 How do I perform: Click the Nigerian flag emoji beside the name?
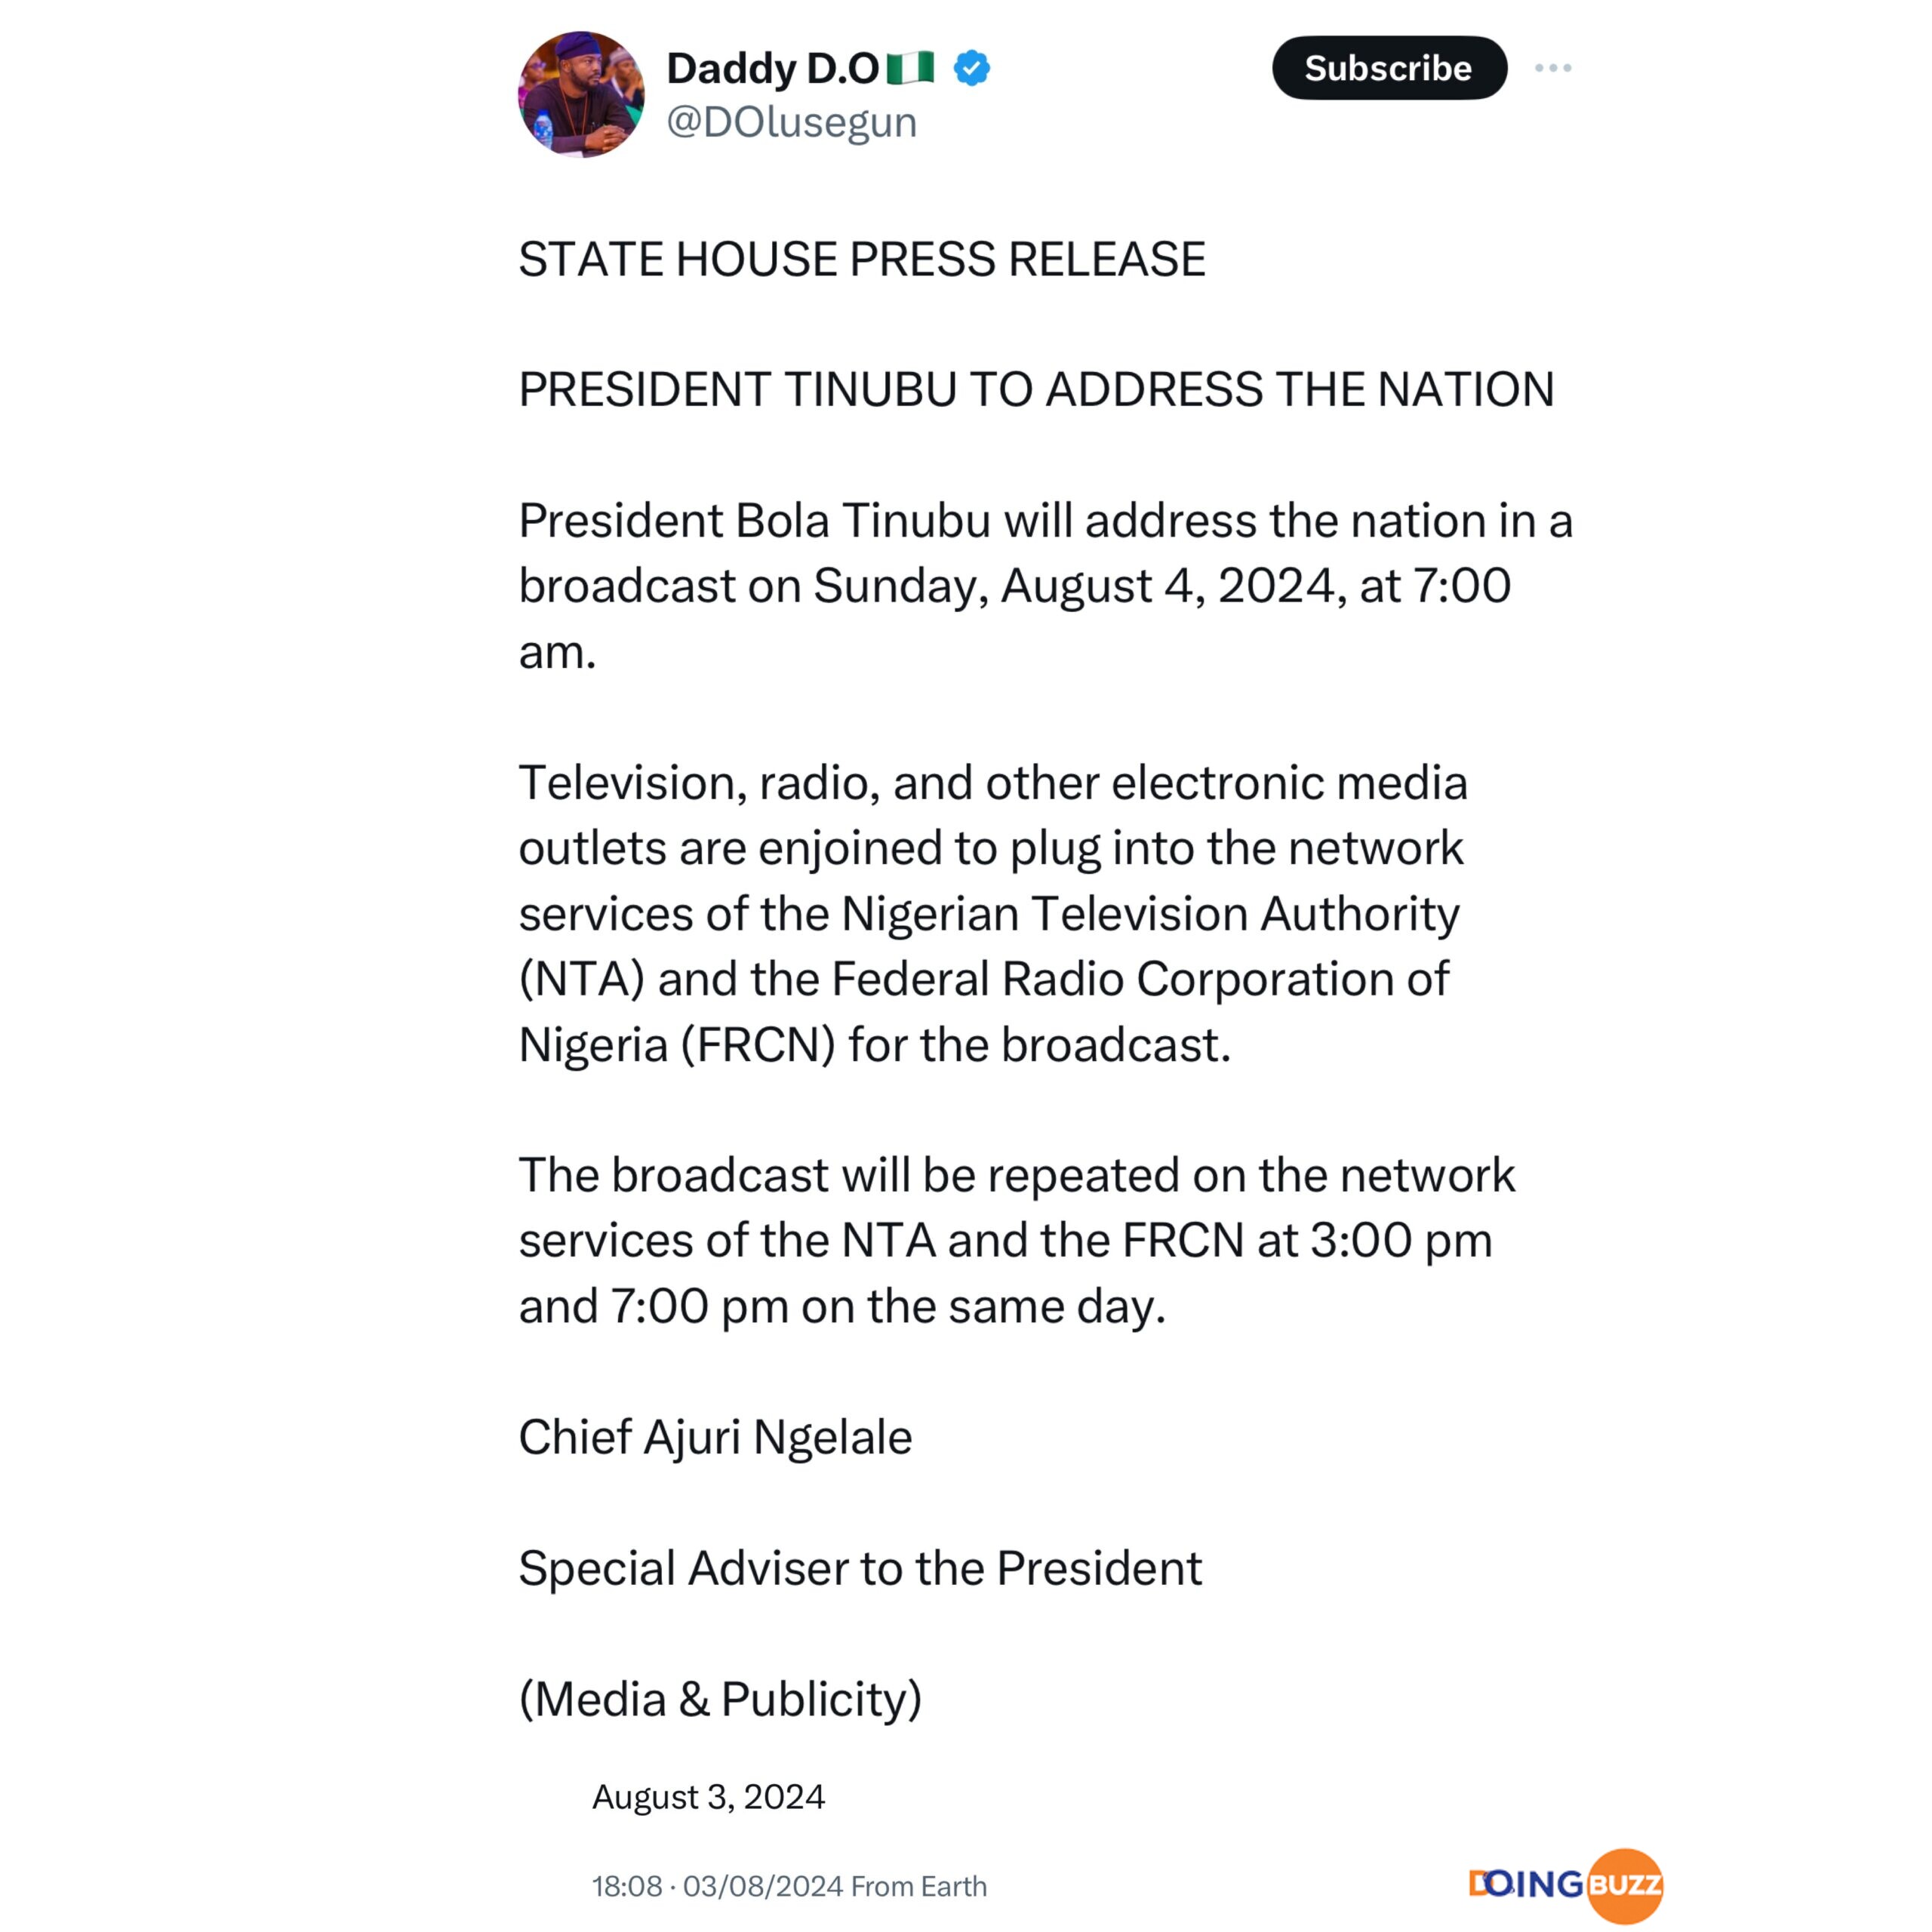pyautogui.click(x=909, y=68)
